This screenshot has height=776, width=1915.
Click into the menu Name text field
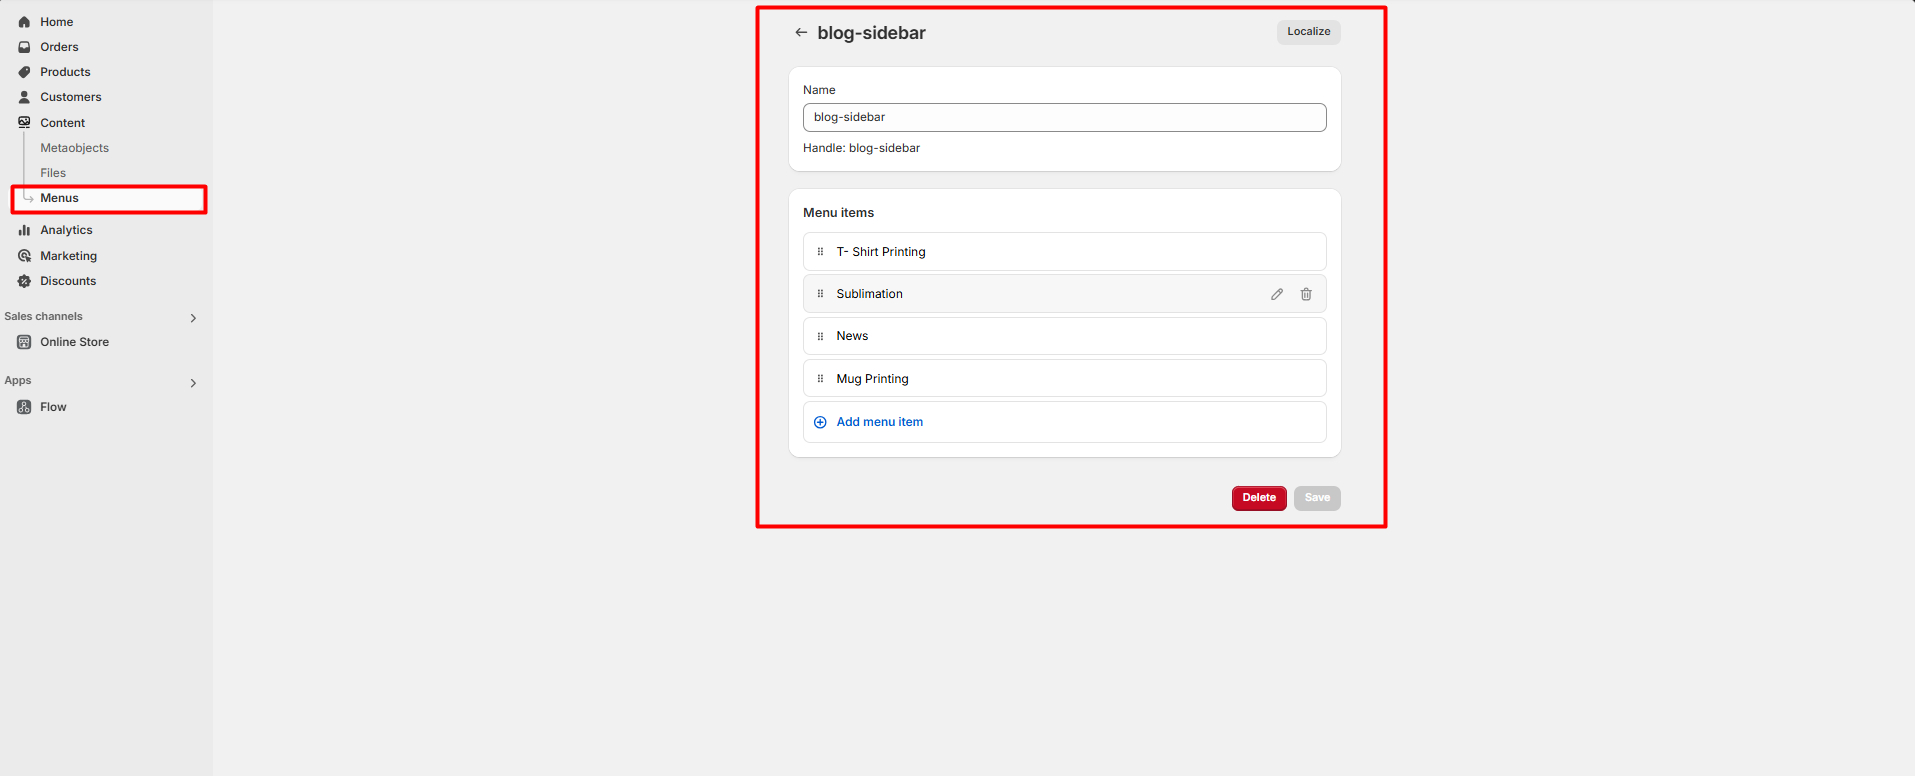tap(1064, 118)
